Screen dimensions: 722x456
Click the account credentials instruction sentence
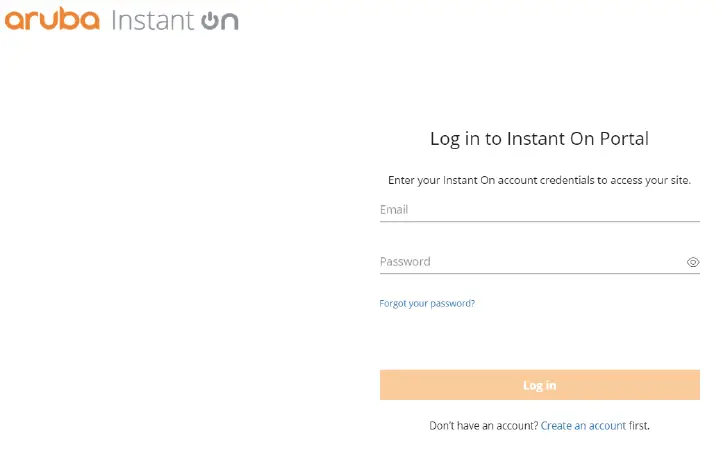coord(539,181)
